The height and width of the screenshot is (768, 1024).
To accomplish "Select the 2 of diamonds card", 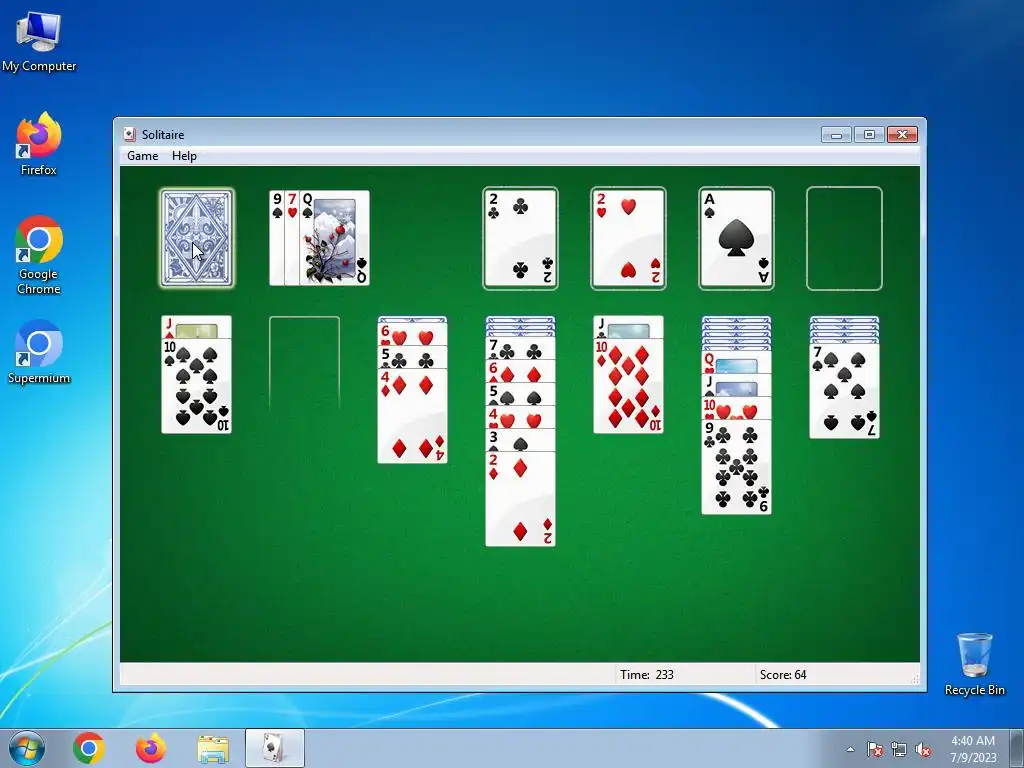I will [520, 499].
